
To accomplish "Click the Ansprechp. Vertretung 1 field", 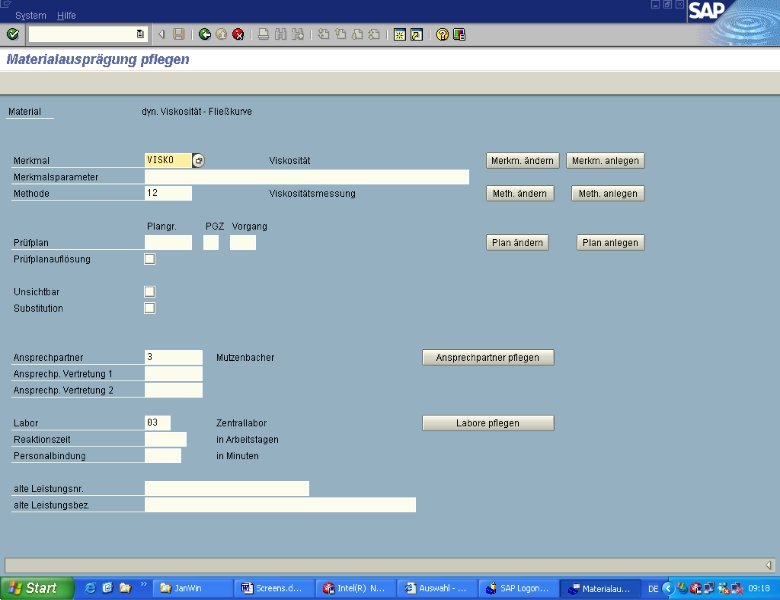I will [174, 374].
